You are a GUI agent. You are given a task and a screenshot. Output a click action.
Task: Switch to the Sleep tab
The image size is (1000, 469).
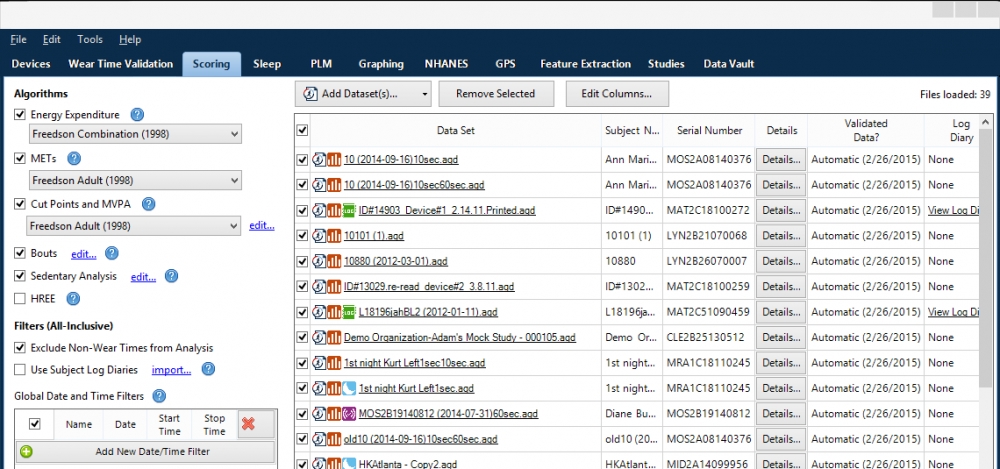267,64
